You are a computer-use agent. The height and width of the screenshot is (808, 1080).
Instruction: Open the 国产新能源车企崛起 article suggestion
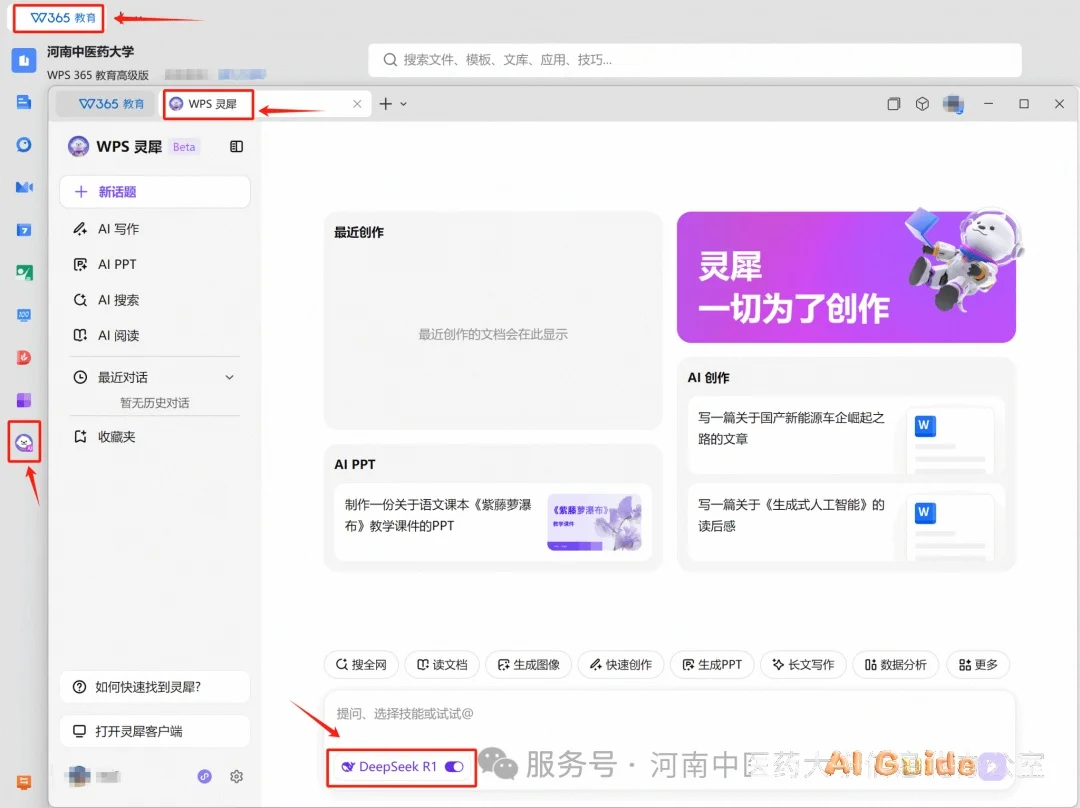click(846, 435)
